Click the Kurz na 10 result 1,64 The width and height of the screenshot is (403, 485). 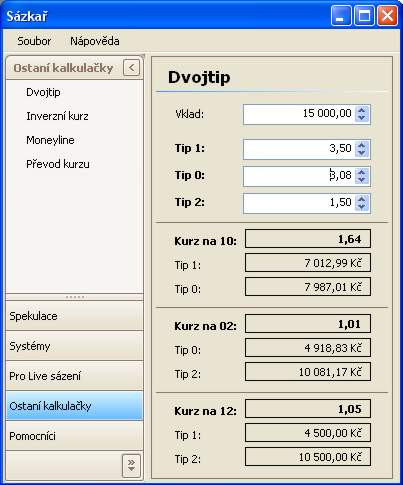coord(308,239)
